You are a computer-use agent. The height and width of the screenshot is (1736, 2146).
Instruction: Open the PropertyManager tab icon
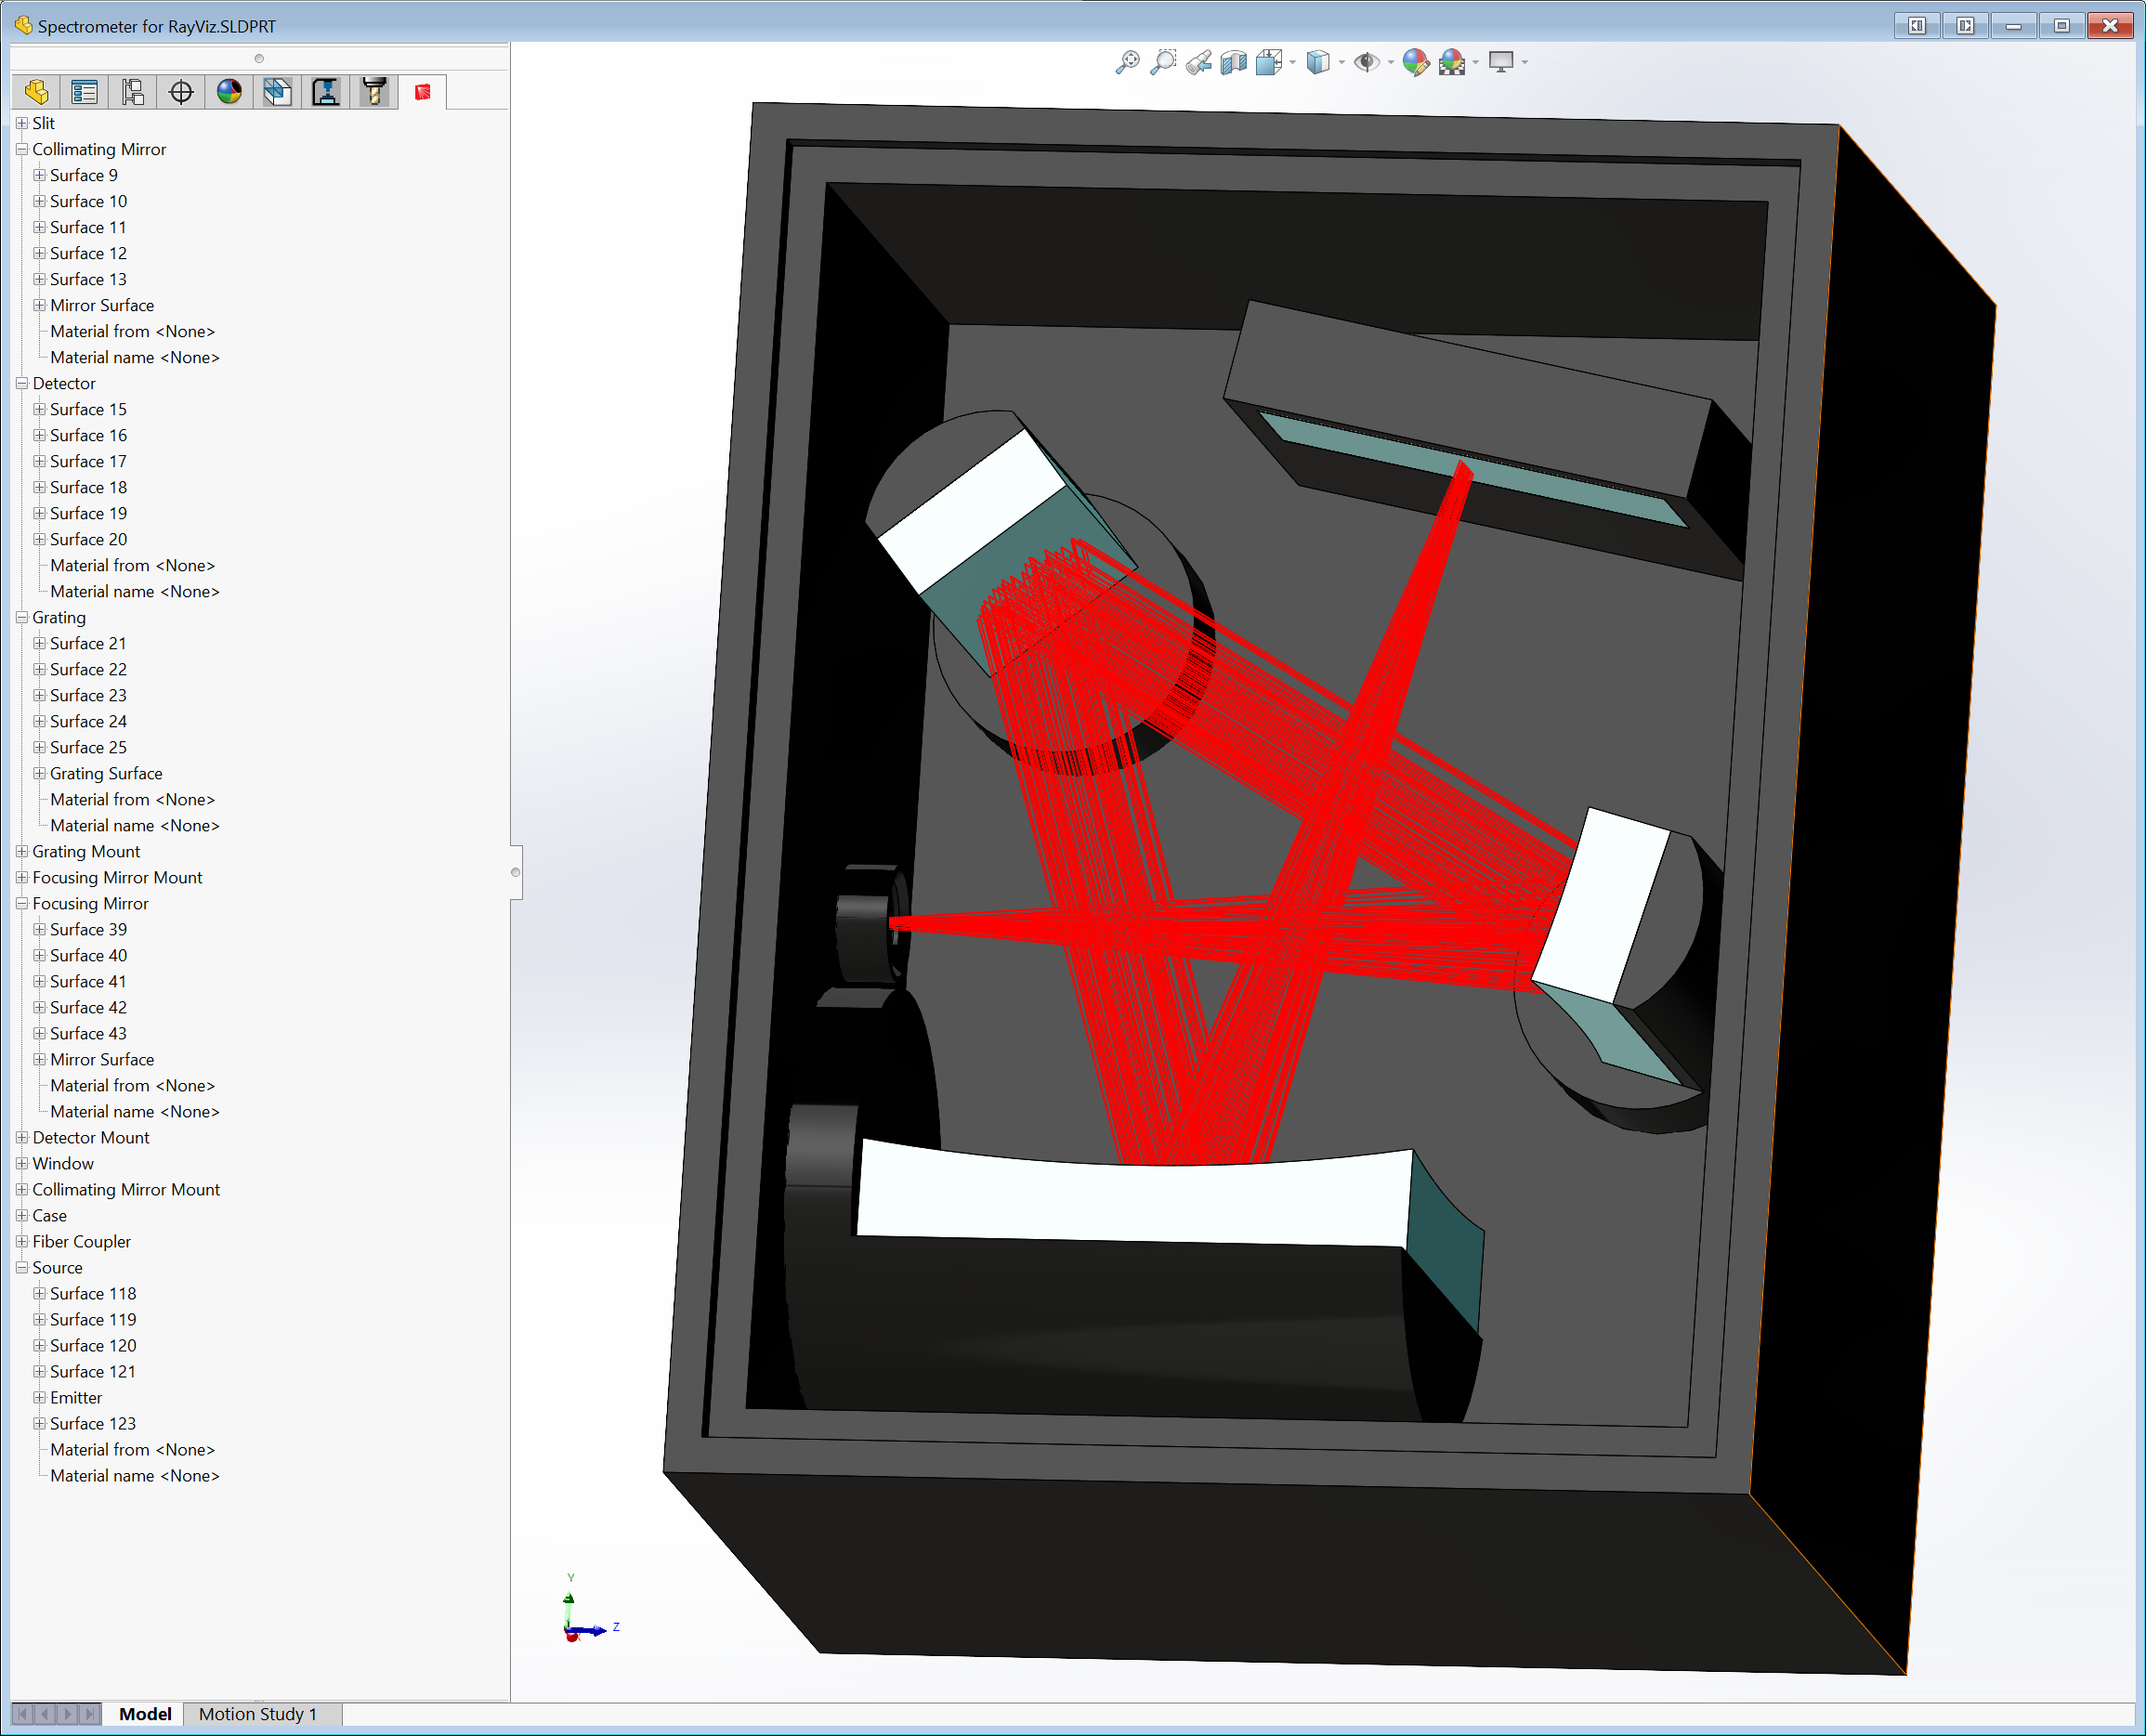(84, 92)
